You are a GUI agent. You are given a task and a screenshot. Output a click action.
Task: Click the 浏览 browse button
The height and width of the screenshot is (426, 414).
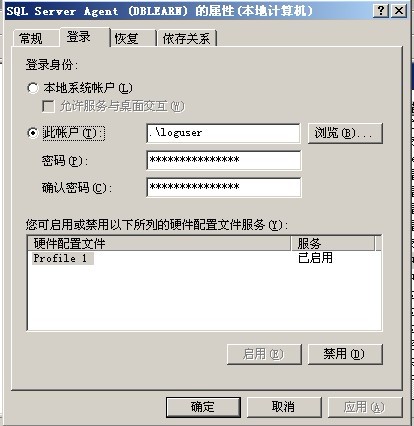pos(345,133)
